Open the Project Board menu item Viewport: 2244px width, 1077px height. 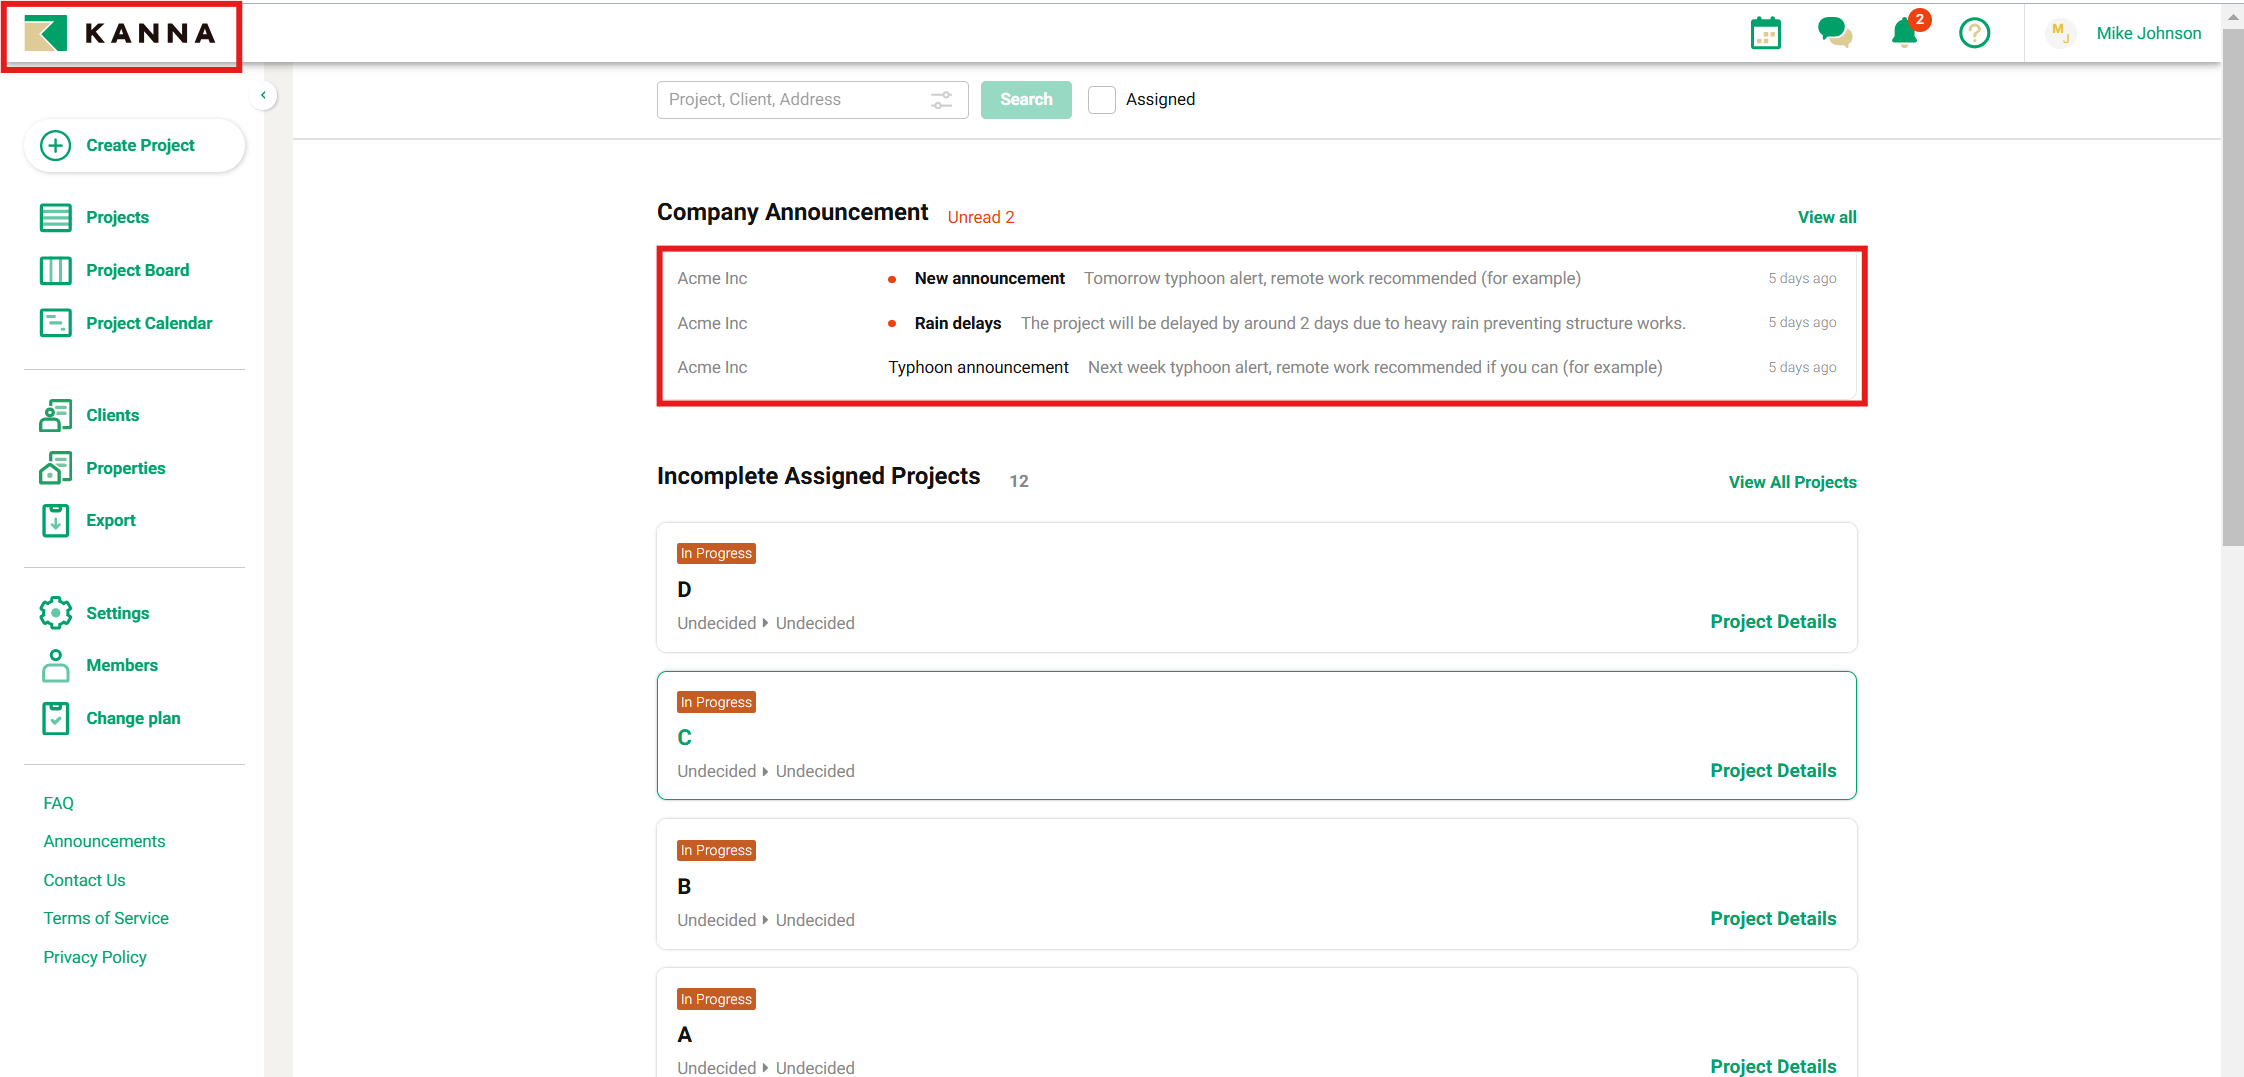pos(137,270)
